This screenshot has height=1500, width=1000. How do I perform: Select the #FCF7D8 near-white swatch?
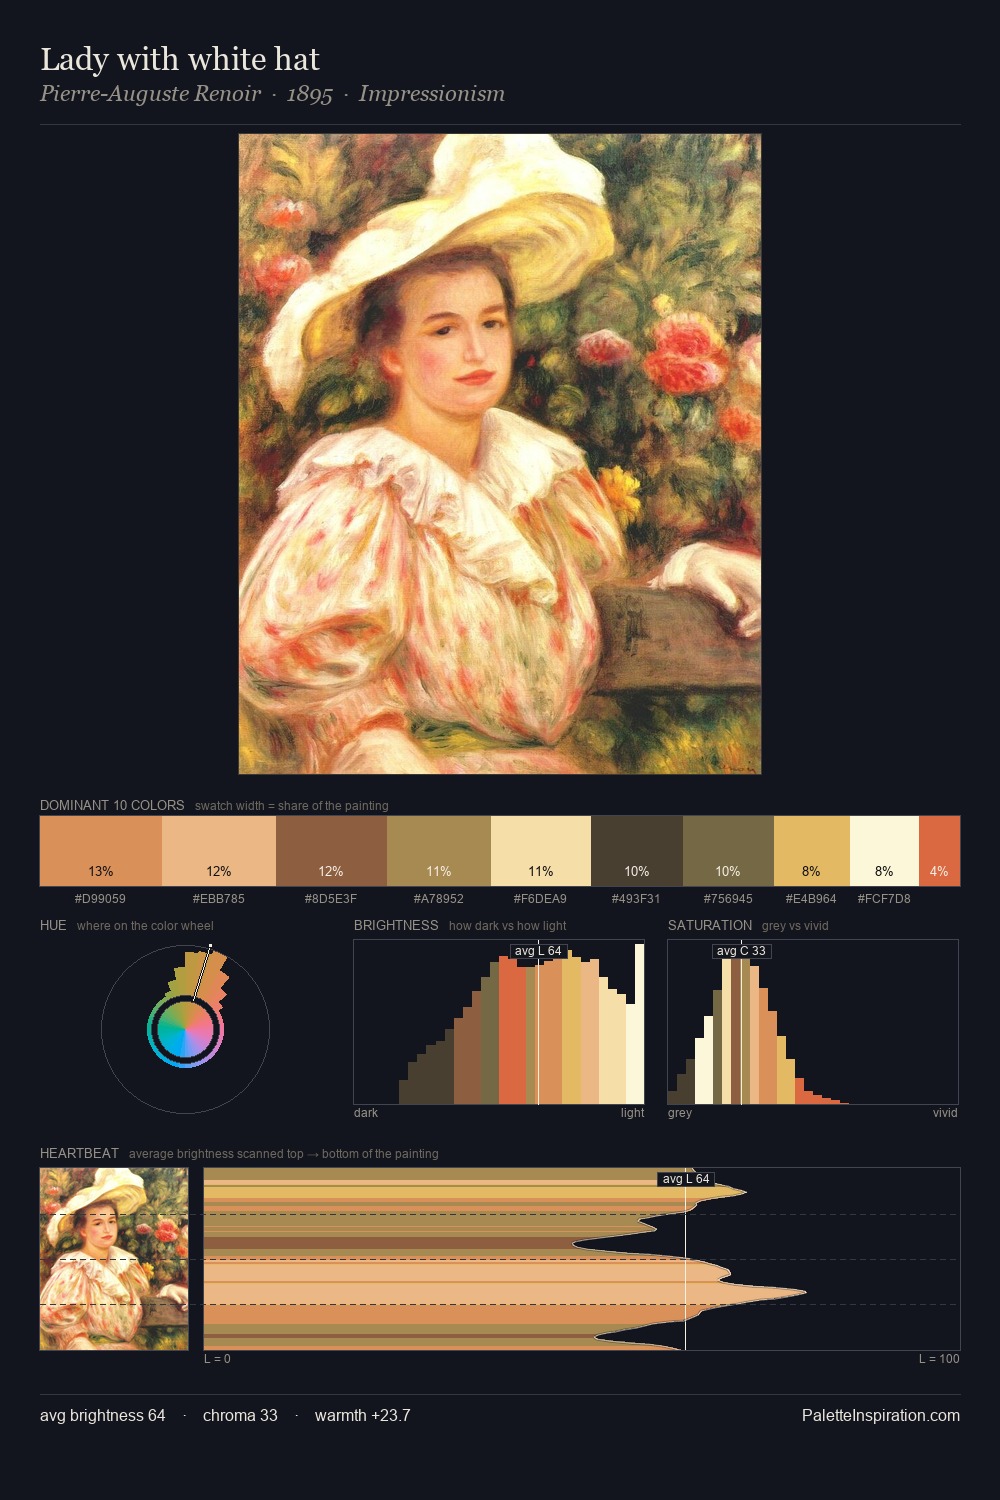(884, 851)
